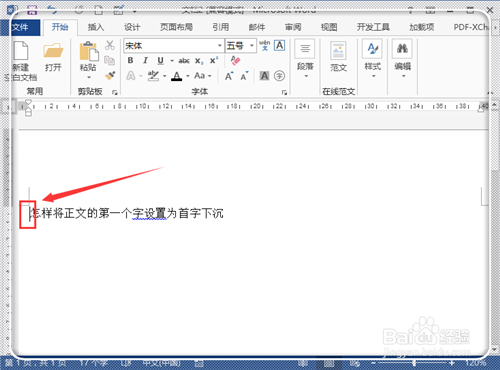Zoom in with the plus button
500x370 pixels.
point(451,363)
